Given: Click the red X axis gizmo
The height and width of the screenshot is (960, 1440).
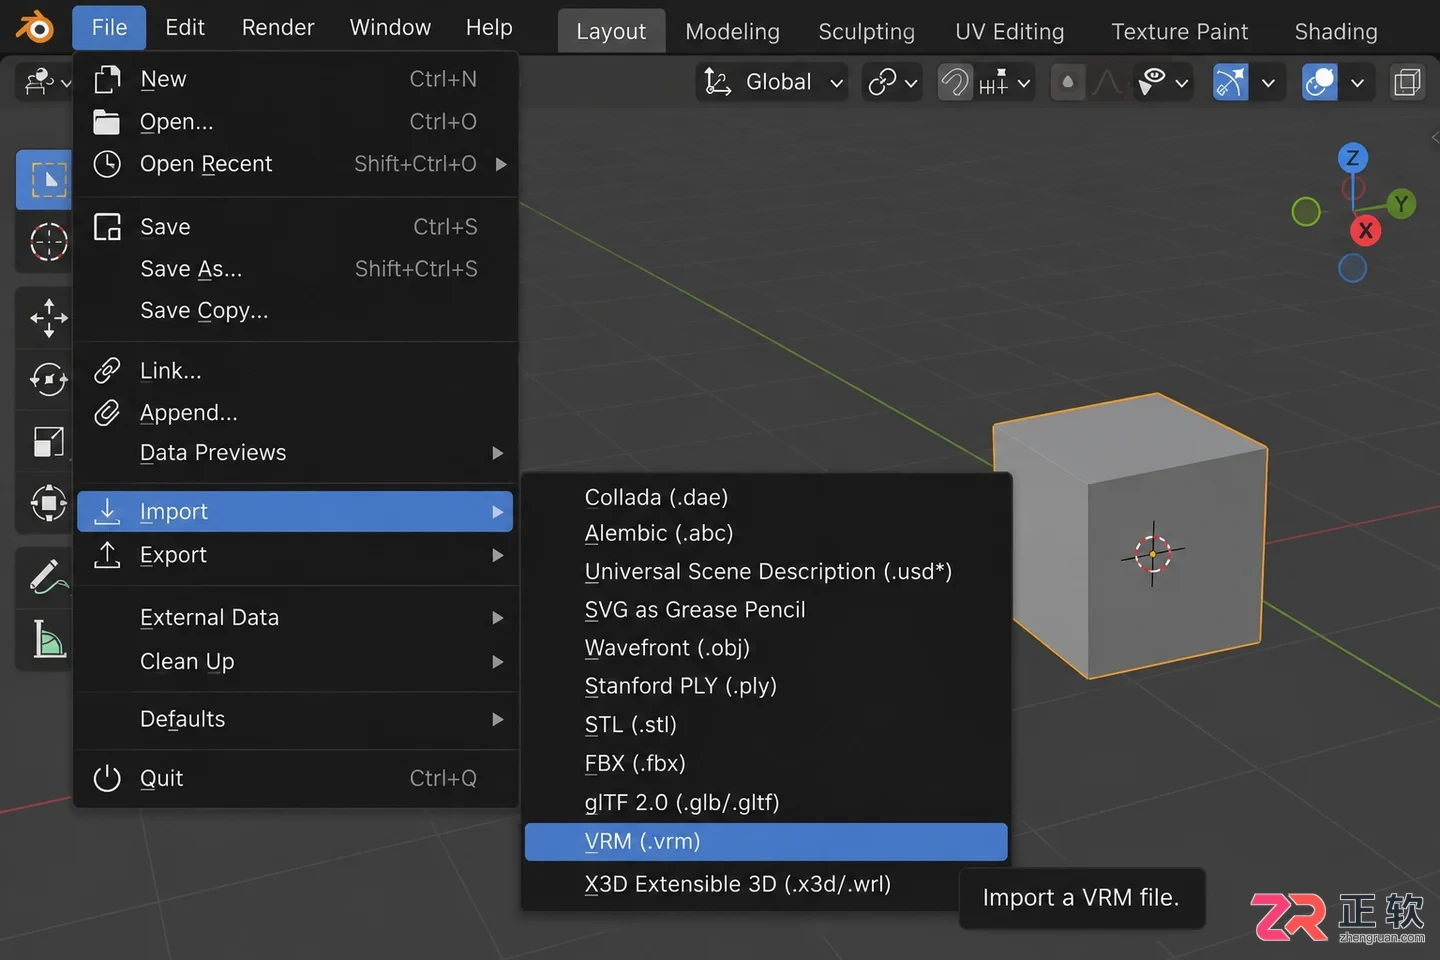Looking at the screenshot, I should point(1365,231).
